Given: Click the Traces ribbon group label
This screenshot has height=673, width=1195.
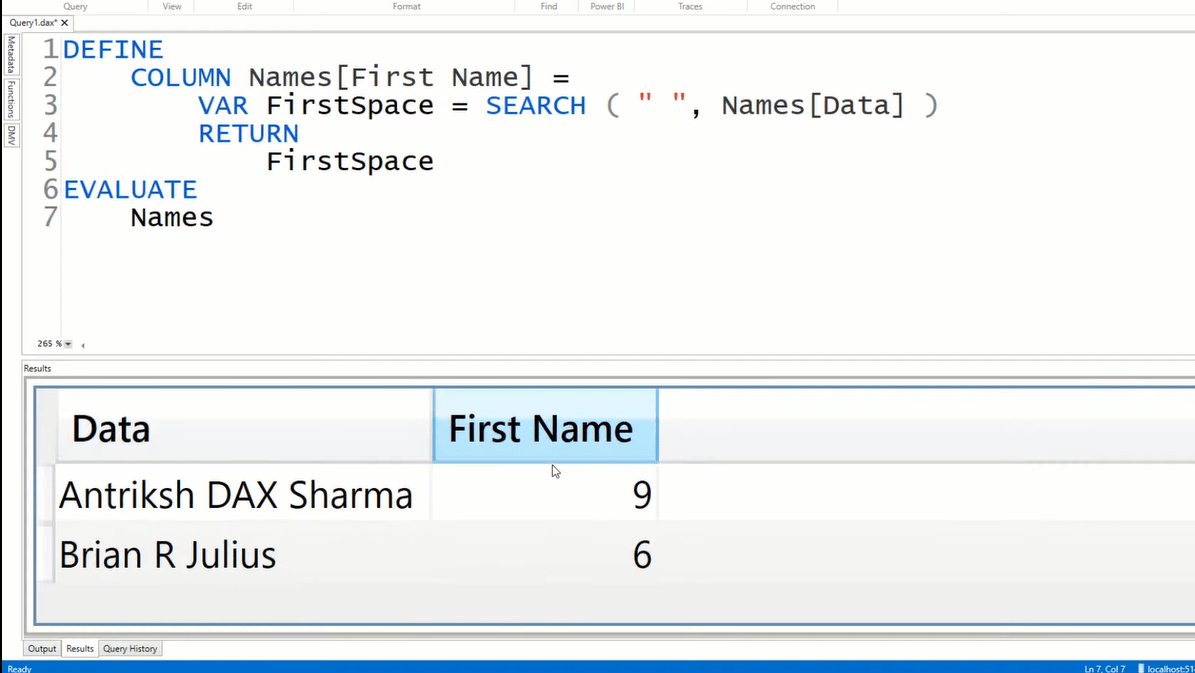Looking at the screenshot, I should [690, 6].
